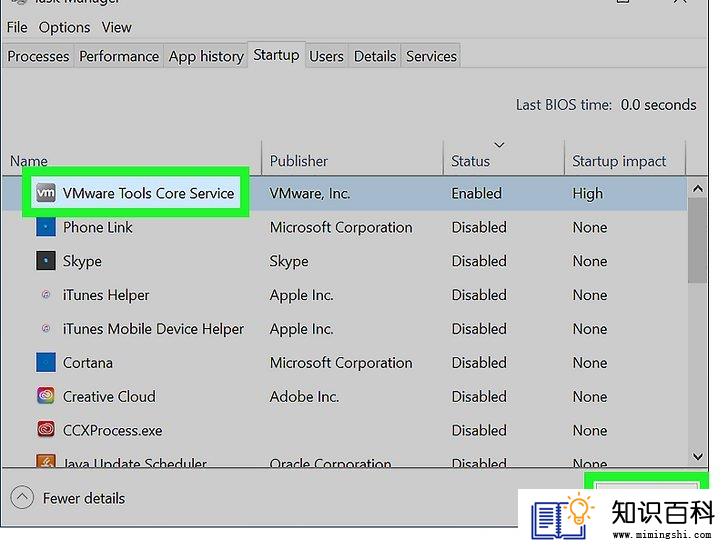
Task: Select the Cortana entry name
Action: point(88,363)
